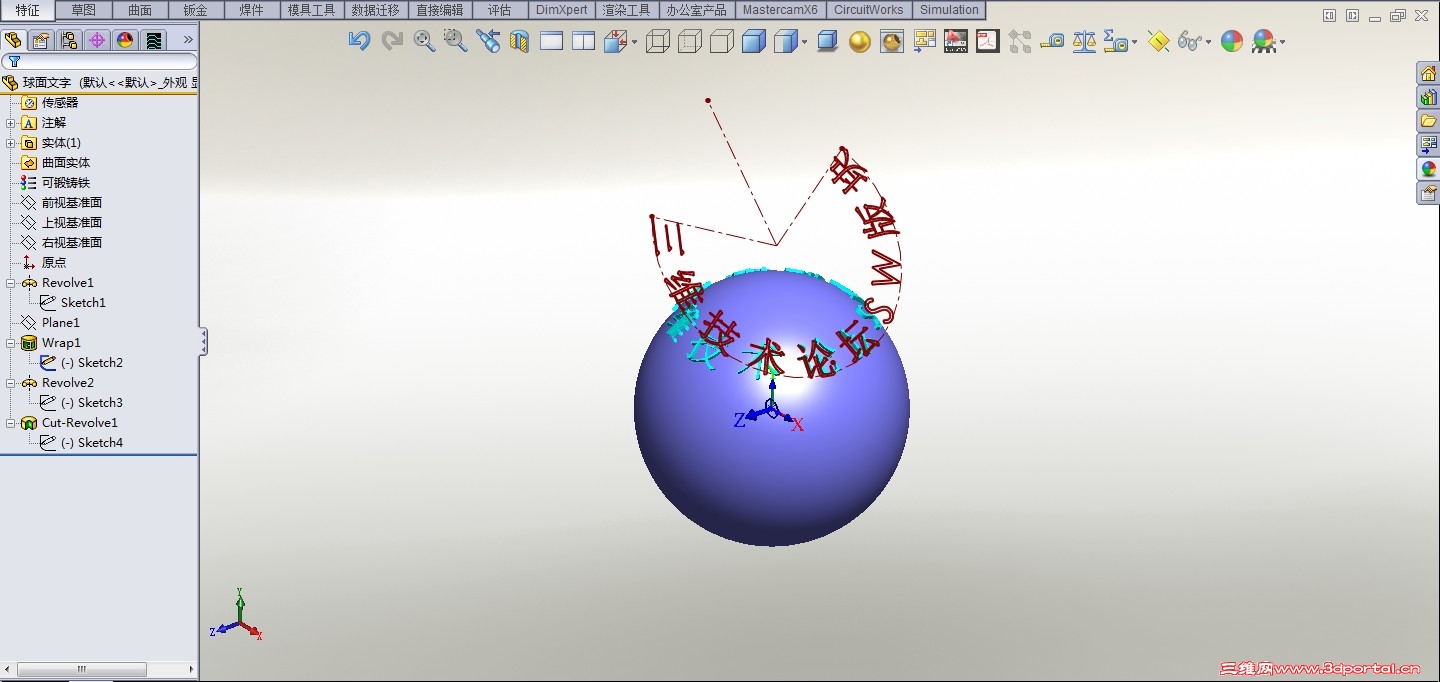Collapse FeatureManager panel via side handle
This screenshot has height=682, width=1440.
203,342
